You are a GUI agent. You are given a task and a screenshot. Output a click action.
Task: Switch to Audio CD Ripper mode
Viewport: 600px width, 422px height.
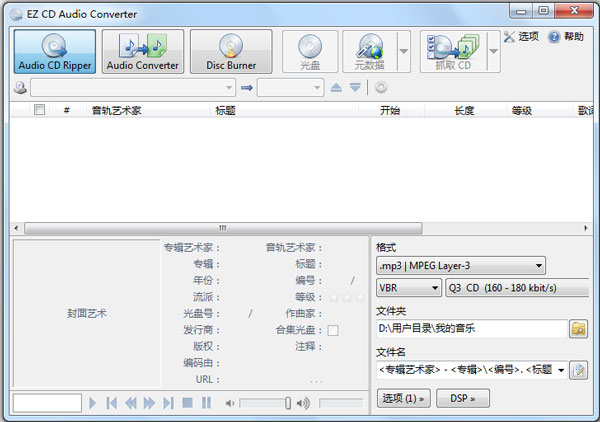tap(55, 52)
